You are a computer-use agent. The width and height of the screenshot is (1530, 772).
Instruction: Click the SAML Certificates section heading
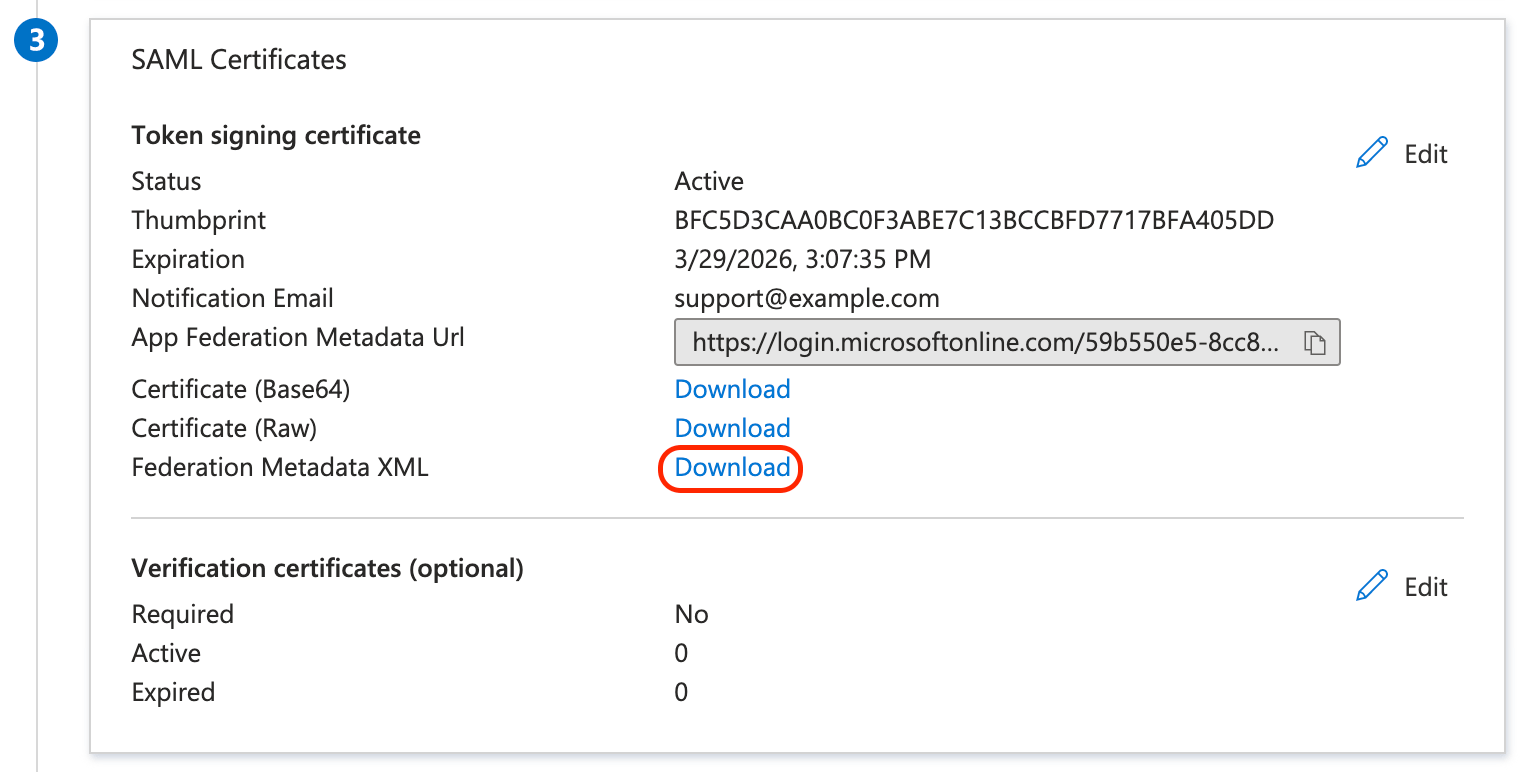coord(238,59)
